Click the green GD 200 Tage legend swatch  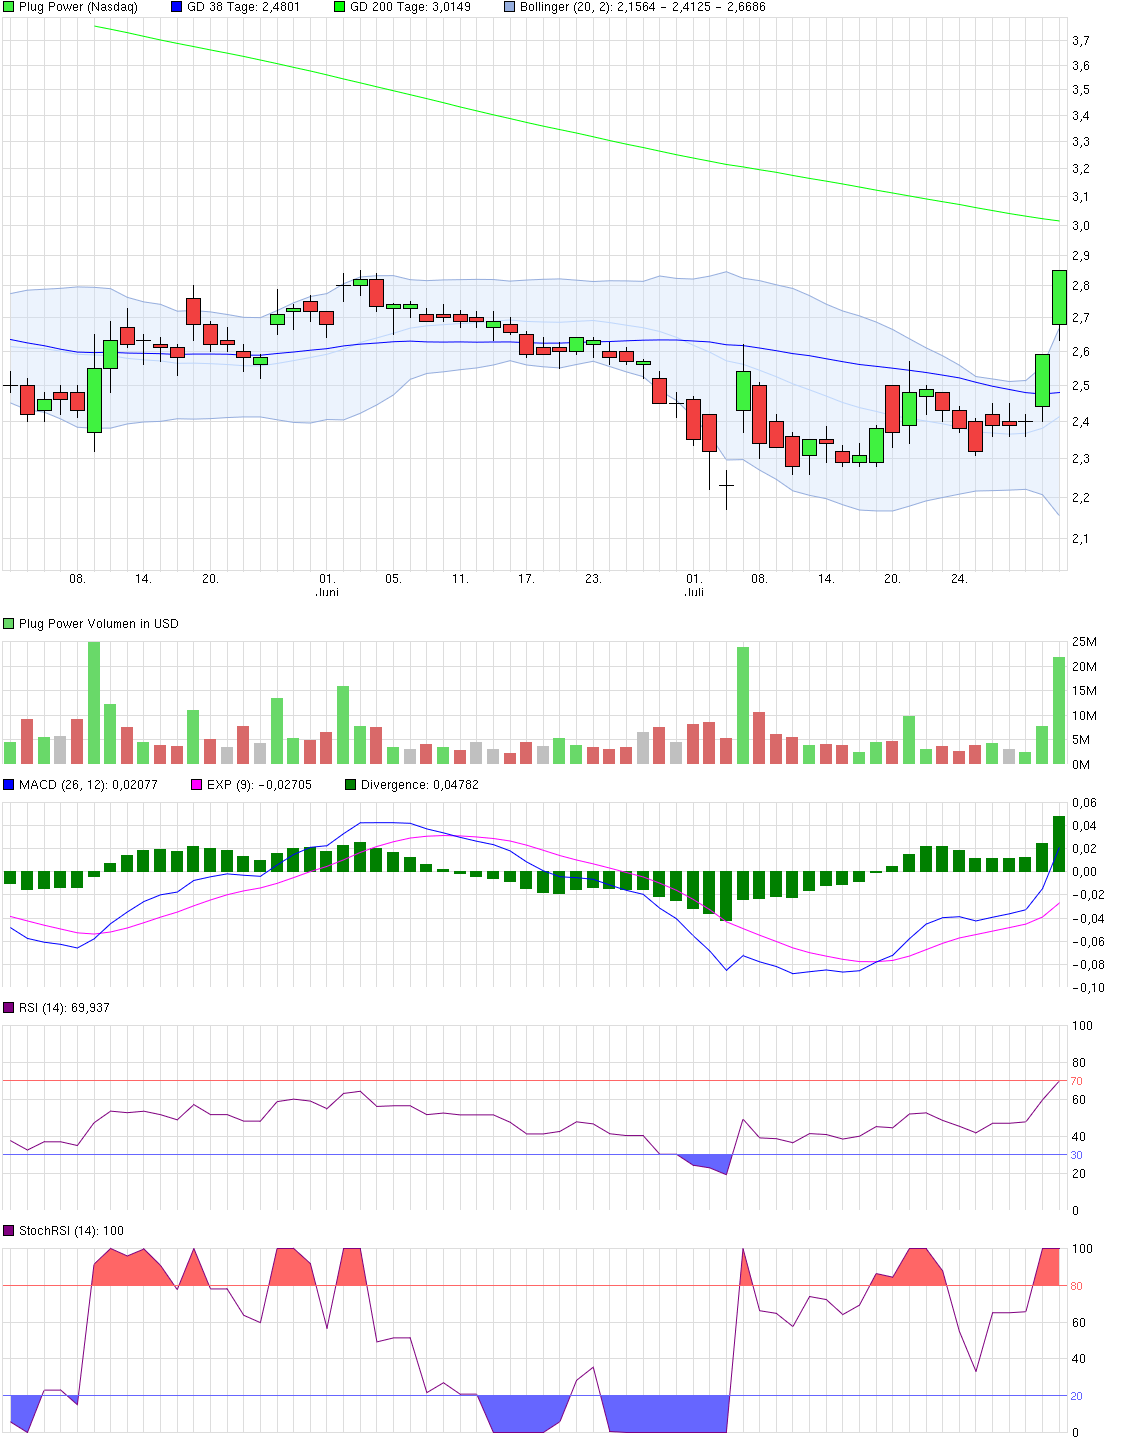click(x=339, y=7)
